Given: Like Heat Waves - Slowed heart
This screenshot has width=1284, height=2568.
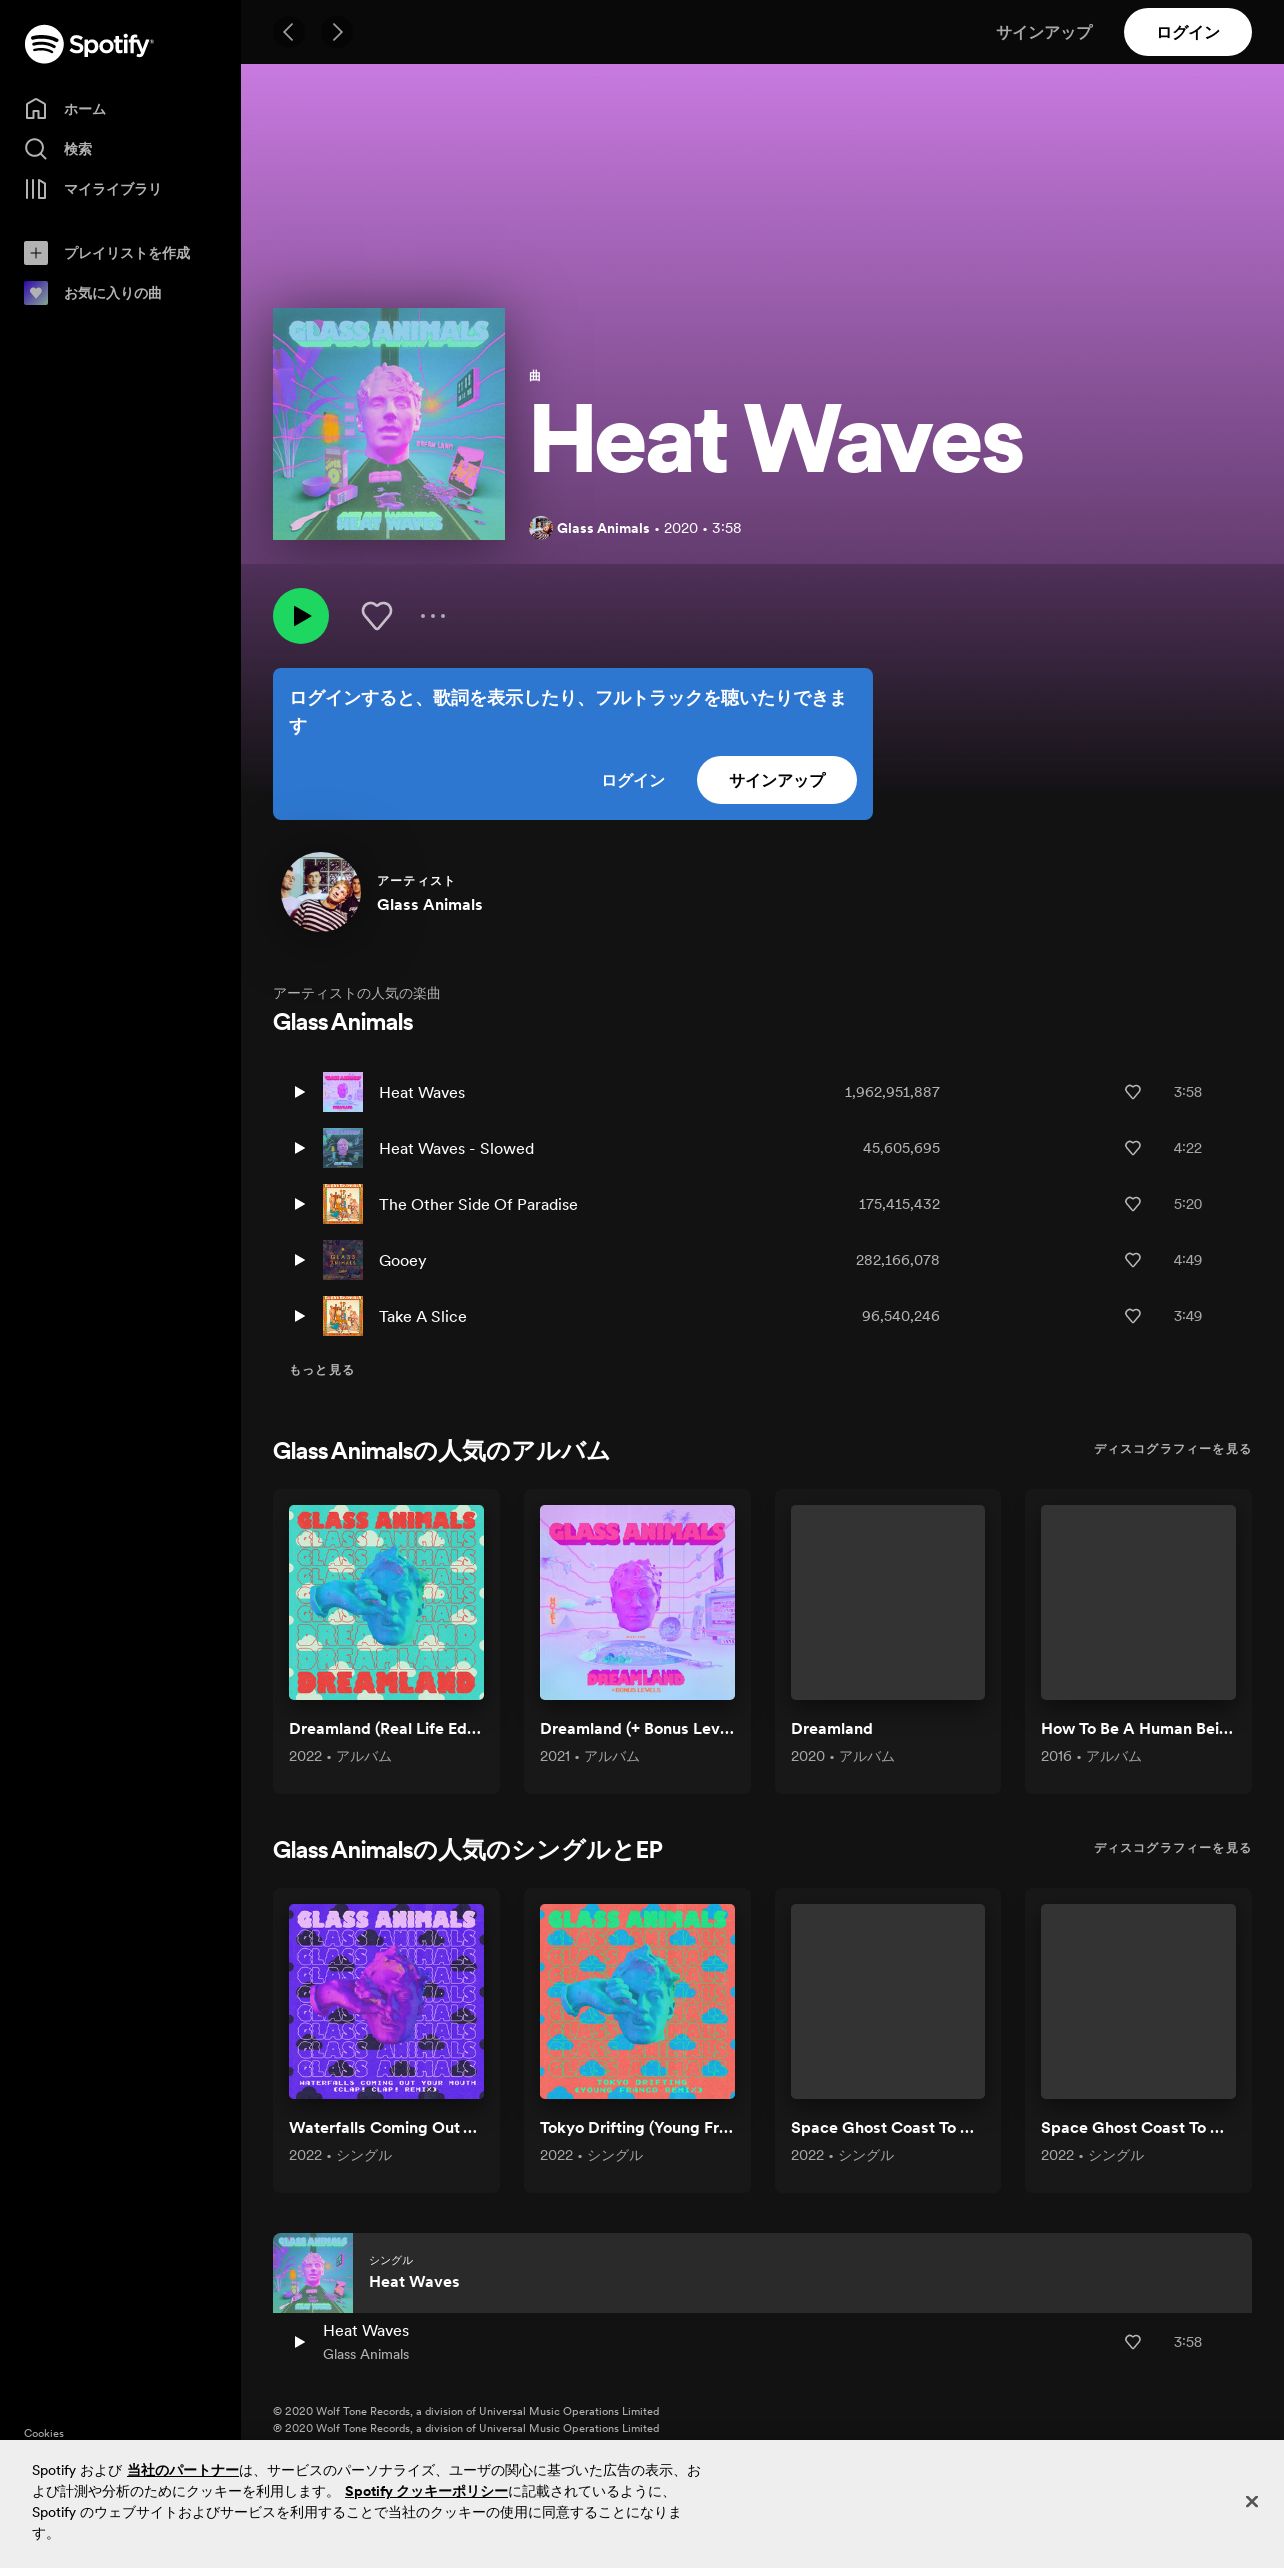Looking at the screenshot, I should coord(1133,1148).
